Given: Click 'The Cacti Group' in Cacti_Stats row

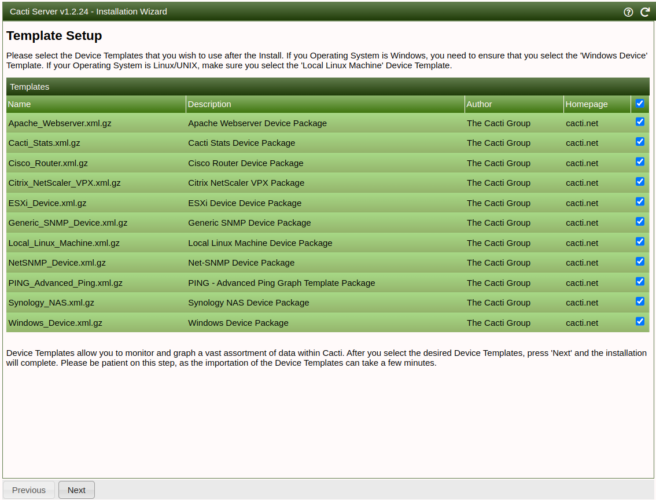Looking at the screenshot, I should (499, 143).
